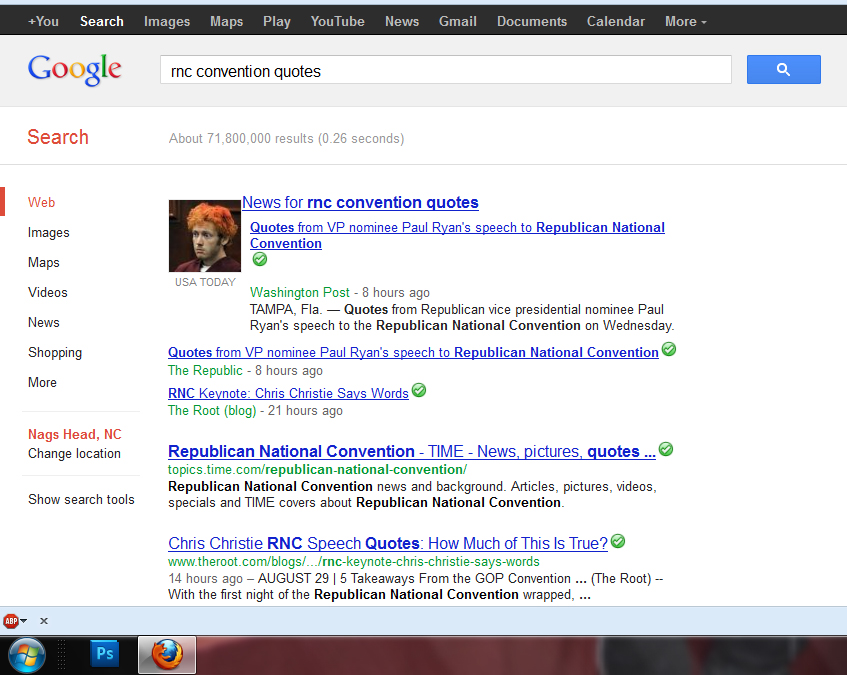The height and width of the screenshot is (675, 847).
Task: Open The Republic Paul Ryan quotes link
Action: (x=413, y=353)
